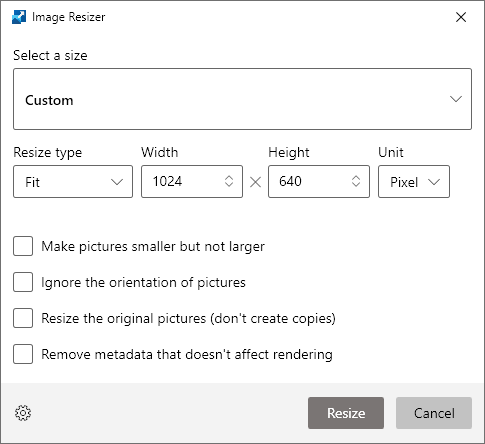Enable Make pictures smaller but not larger

(23, 246)
